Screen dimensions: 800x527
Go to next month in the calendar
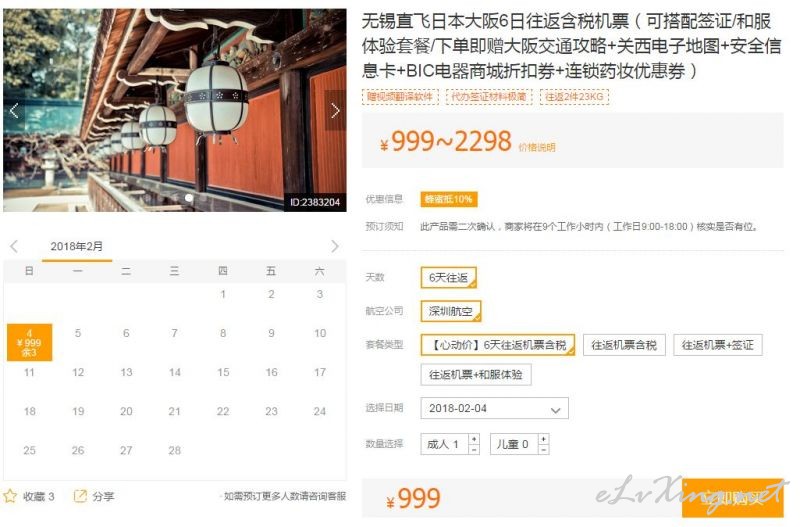tap(335, 246)
